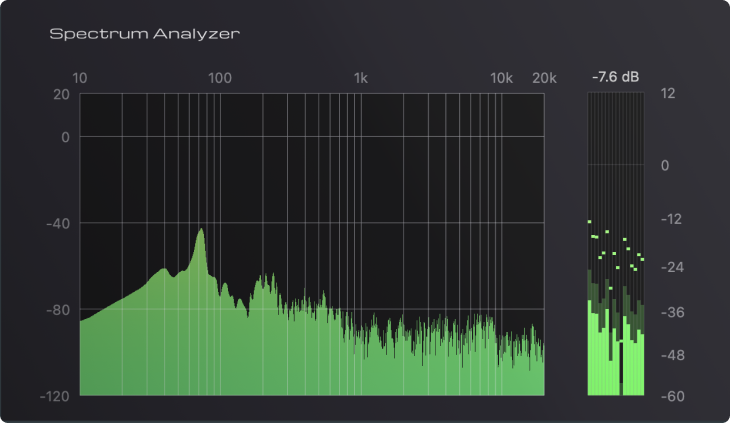
Task: Click the 10 Hz frequency axis label
Action: [x=80, y=78]
